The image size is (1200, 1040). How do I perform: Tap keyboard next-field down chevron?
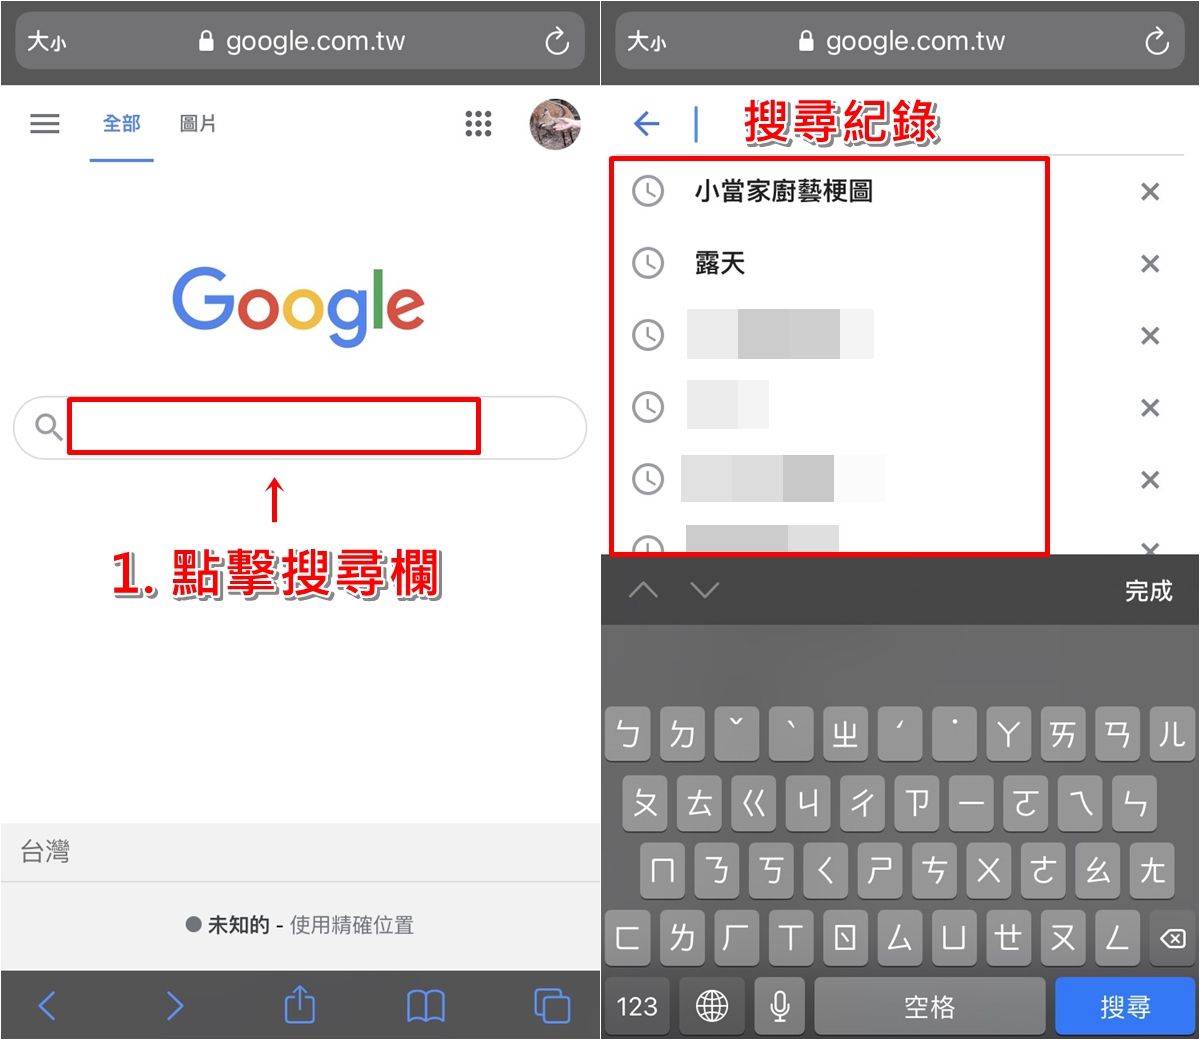coord(705,590)
